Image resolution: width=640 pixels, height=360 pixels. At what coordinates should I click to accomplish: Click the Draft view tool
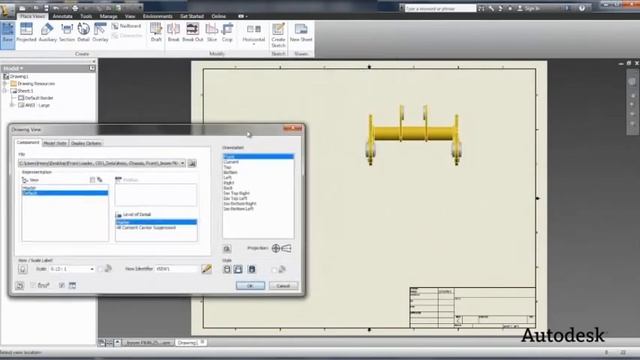click(156, 33)
